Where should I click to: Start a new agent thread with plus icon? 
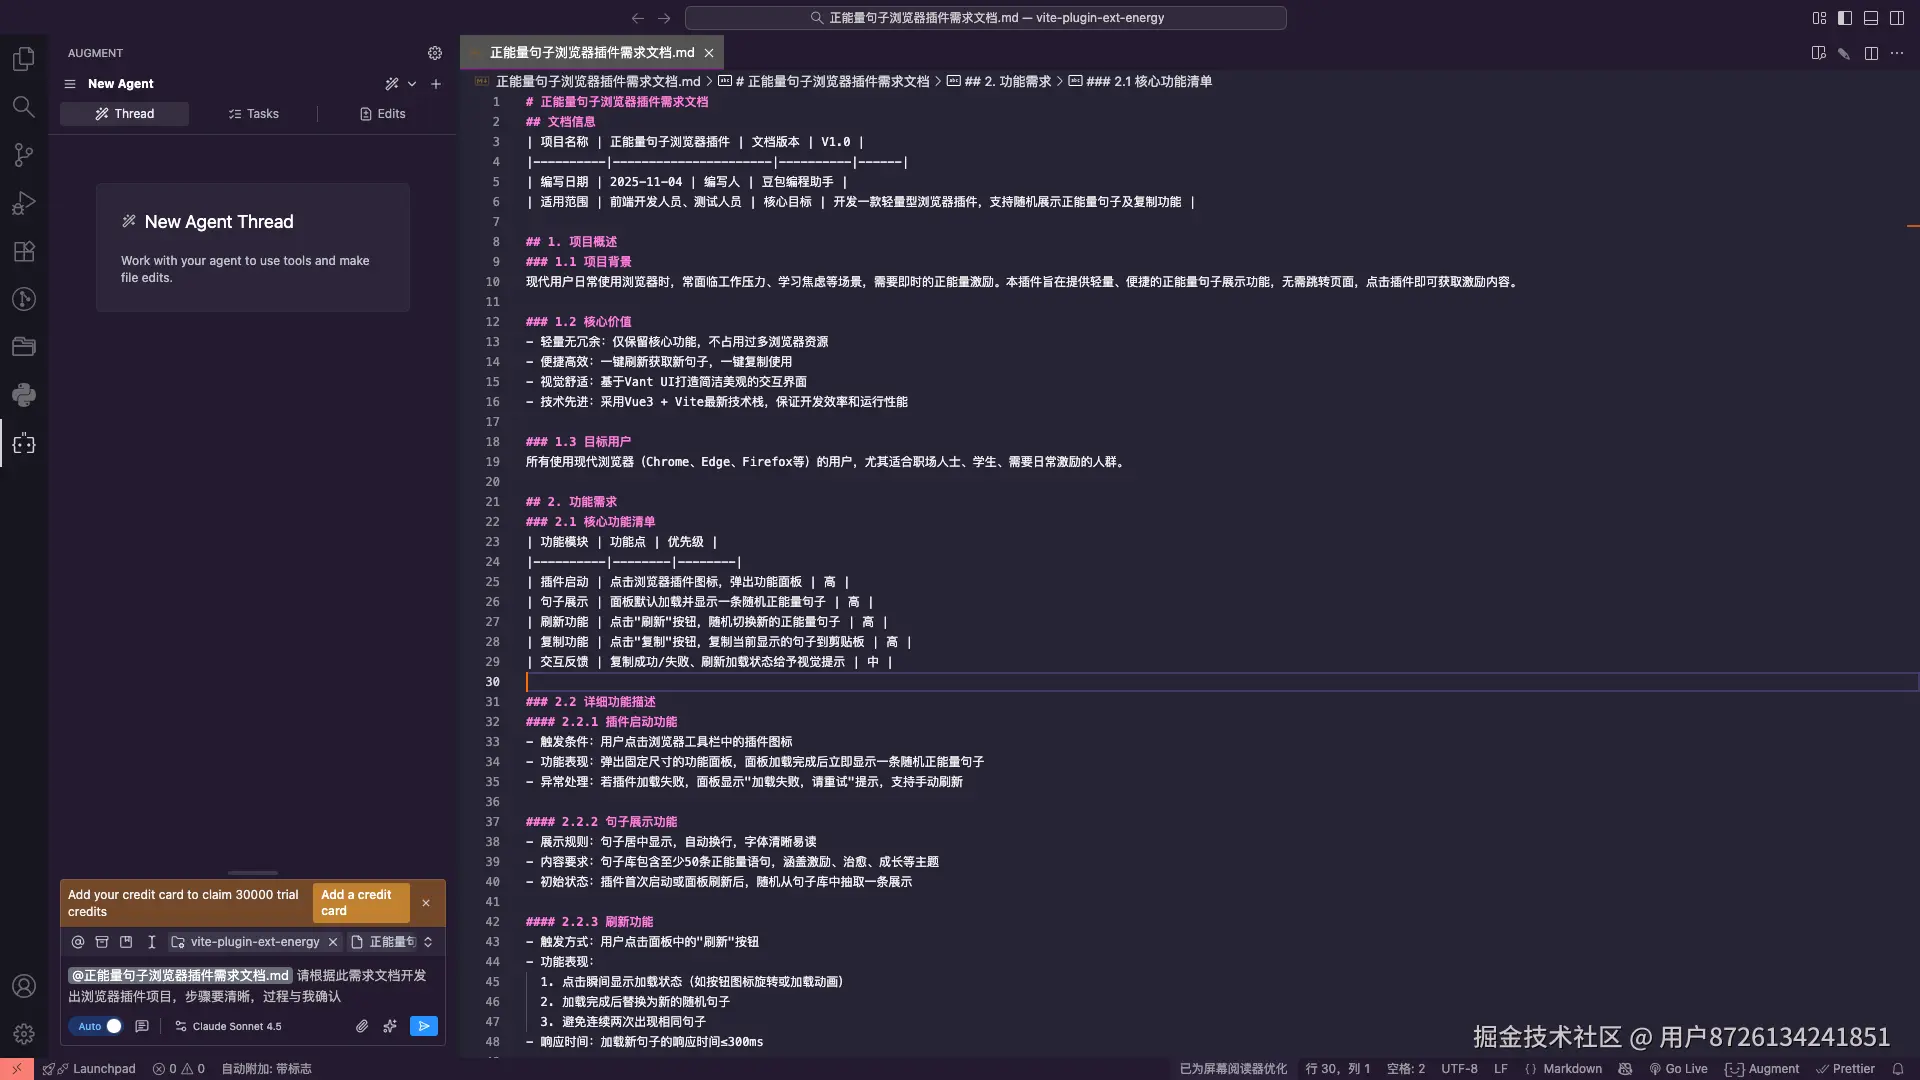point(436,84)
